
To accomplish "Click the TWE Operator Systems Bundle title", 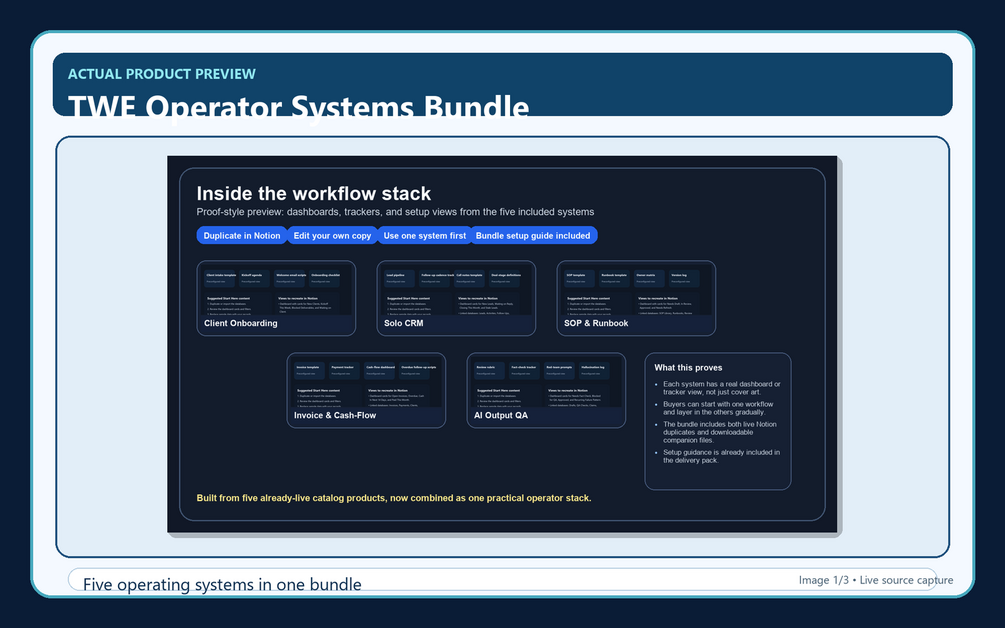I will 299,106.
